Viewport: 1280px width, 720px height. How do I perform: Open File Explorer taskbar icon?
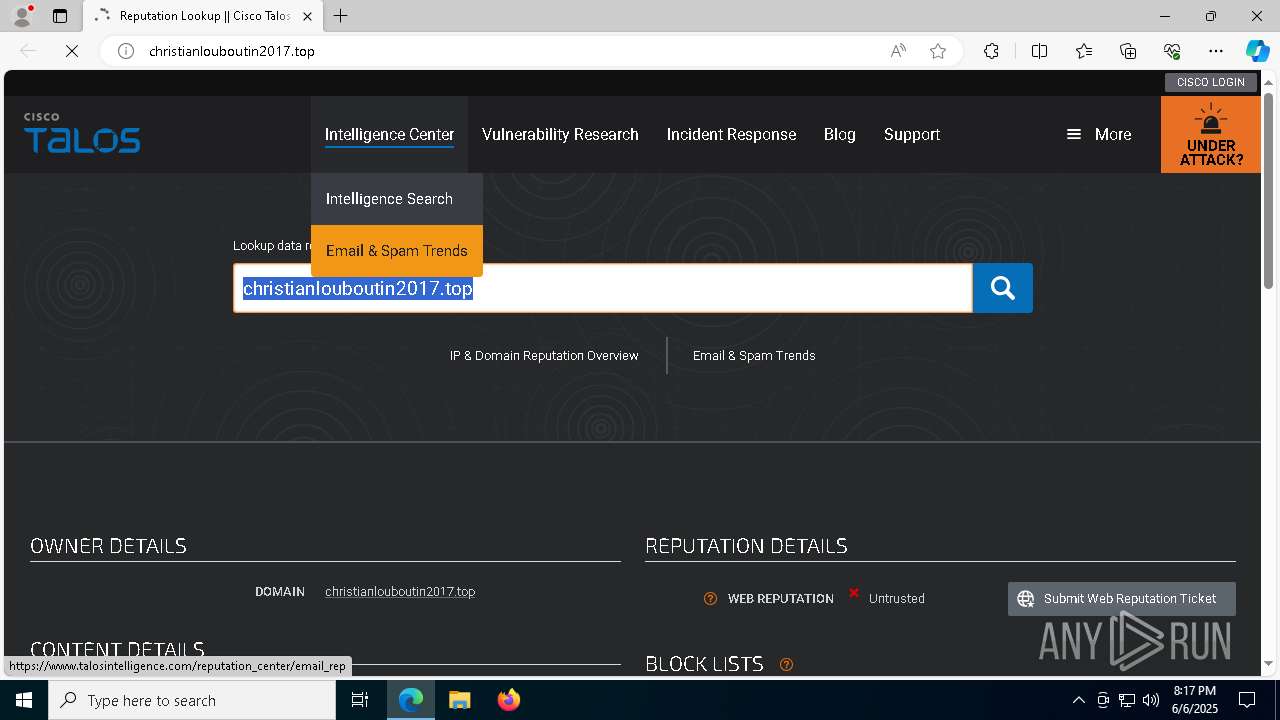pos(459,700)
